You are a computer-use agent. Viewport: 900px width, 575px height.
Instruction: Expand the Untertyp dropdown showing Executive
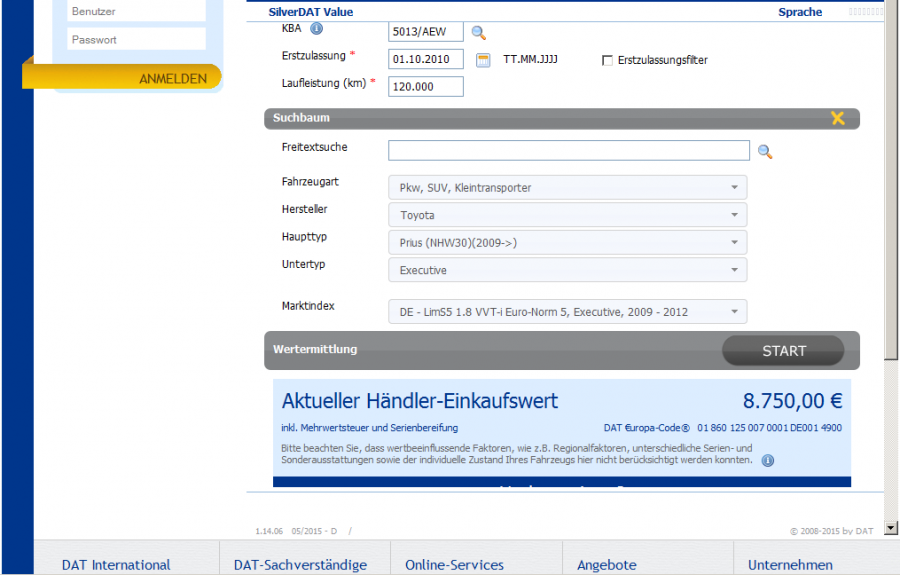pyautogui.click(x=567, y=270)
